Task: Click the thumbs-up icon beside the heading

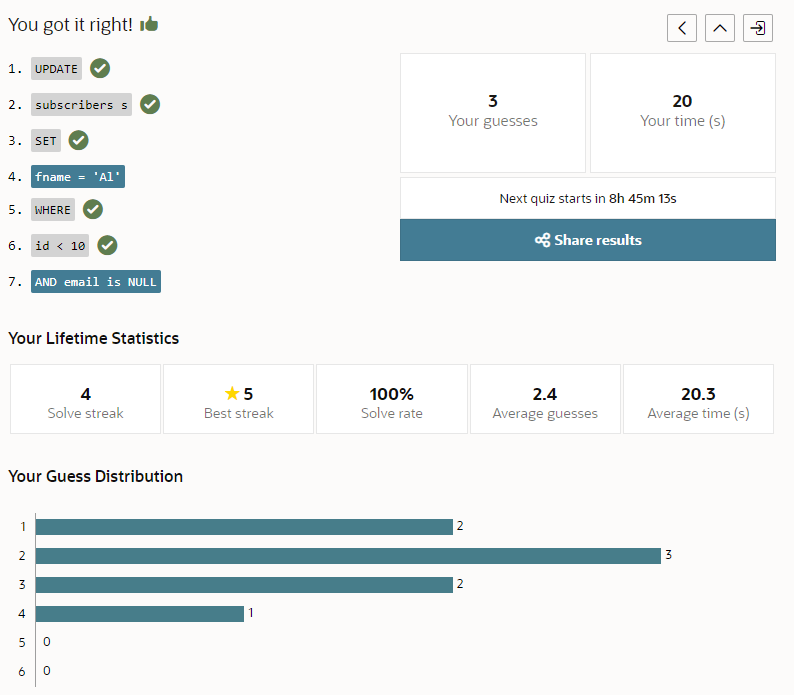Action: [x=149, y=24]
